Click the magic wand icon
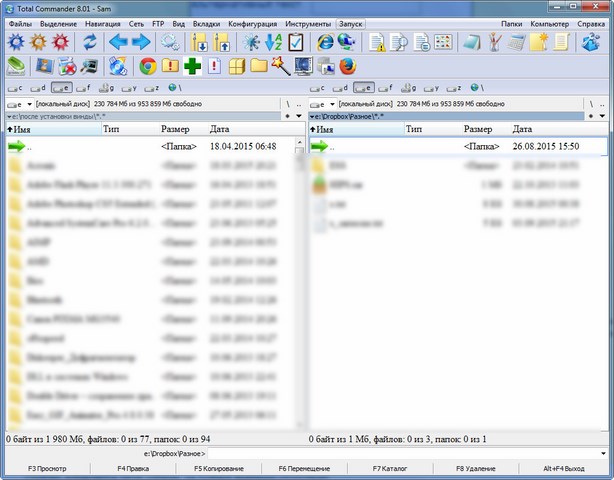This screenshot has height=480, width=614. pyautogui.click(x=281, y=66)
